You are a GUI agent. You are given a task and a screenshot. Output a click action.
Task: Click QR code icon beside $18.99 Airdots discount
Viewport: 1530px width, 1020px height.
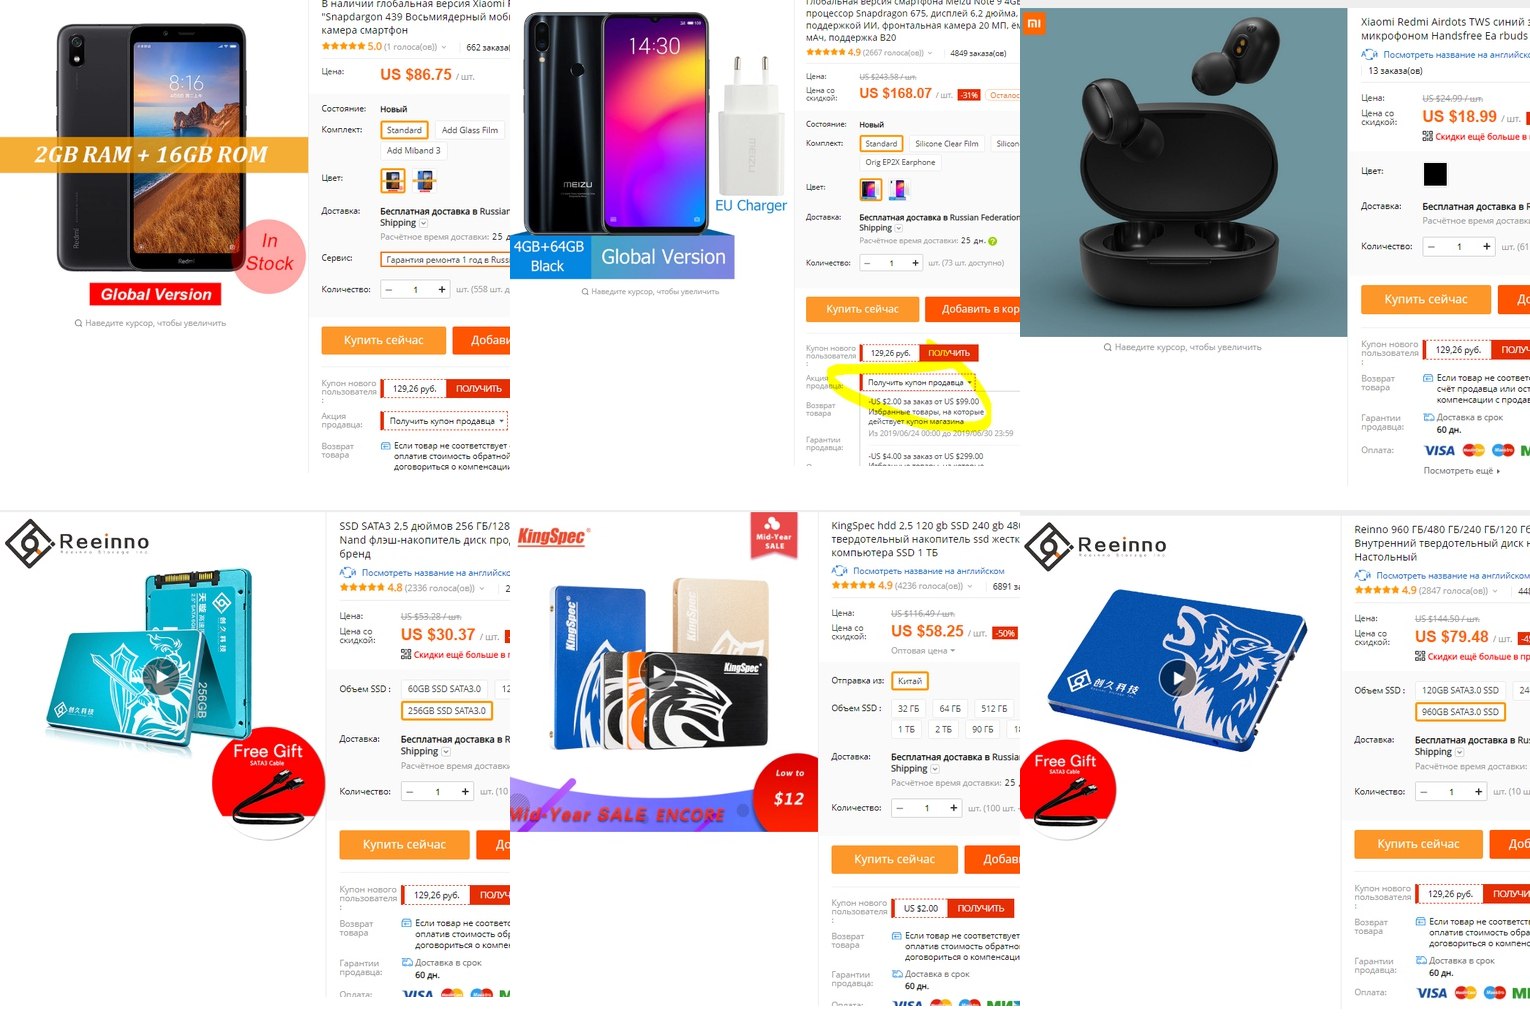[x=1428, y=136]
